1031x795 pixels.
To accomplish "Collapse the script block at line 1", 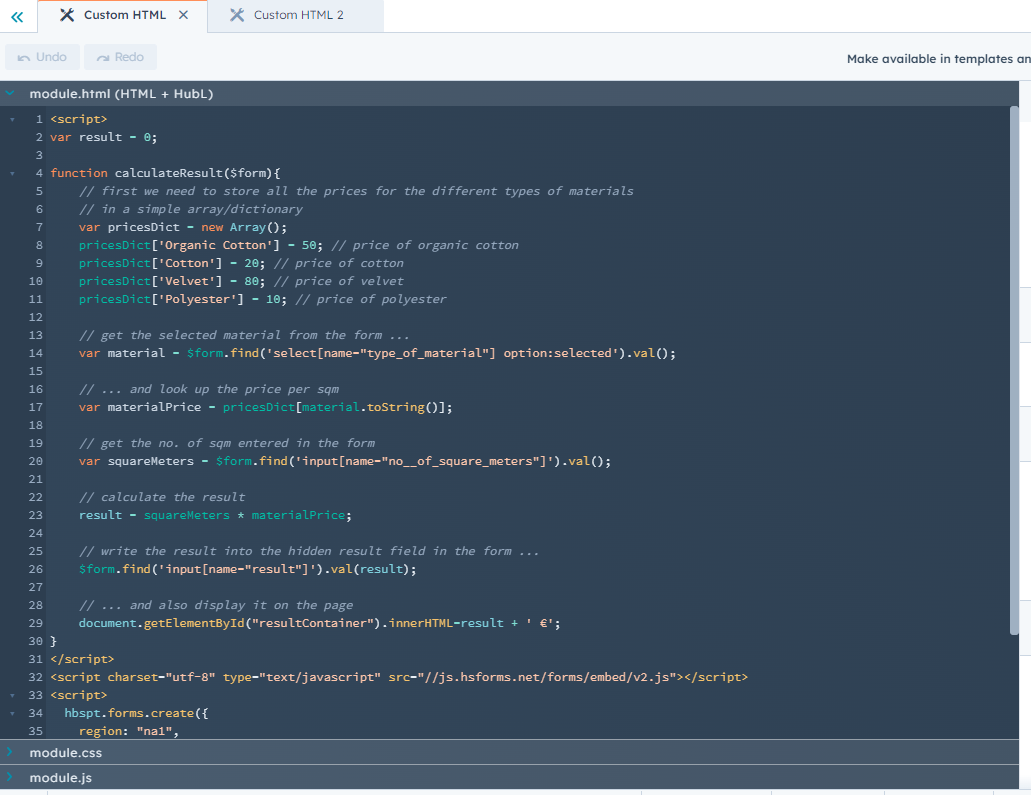I will [10, 118].
